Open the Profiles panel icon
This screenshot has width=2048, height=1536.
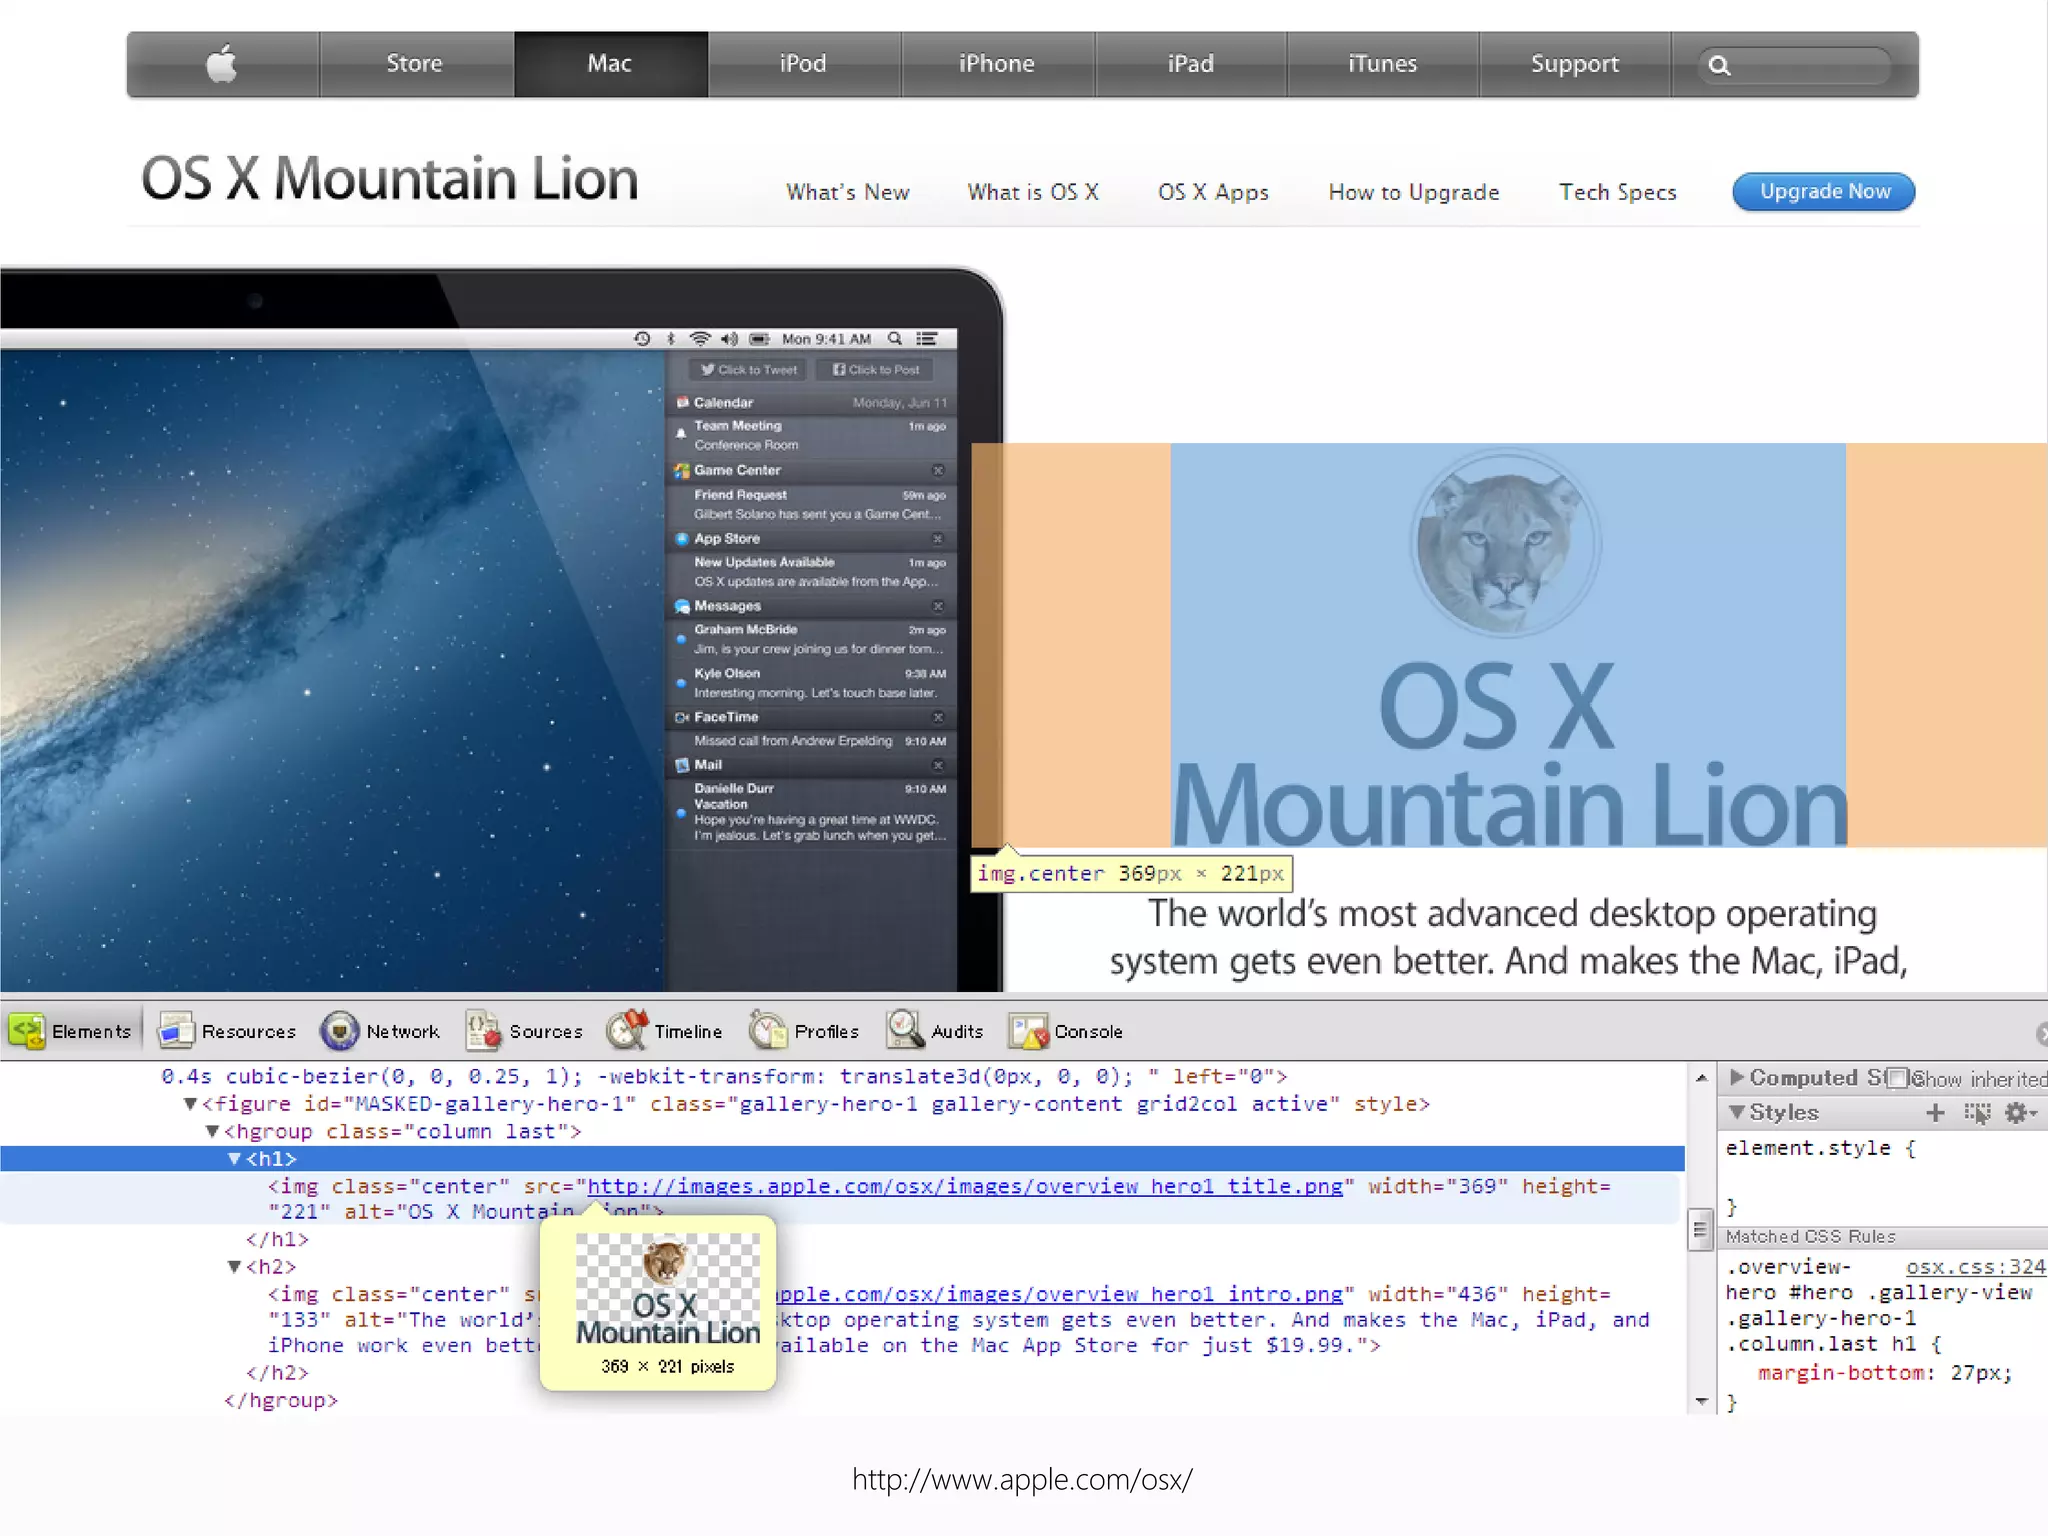pos(768,1030)
